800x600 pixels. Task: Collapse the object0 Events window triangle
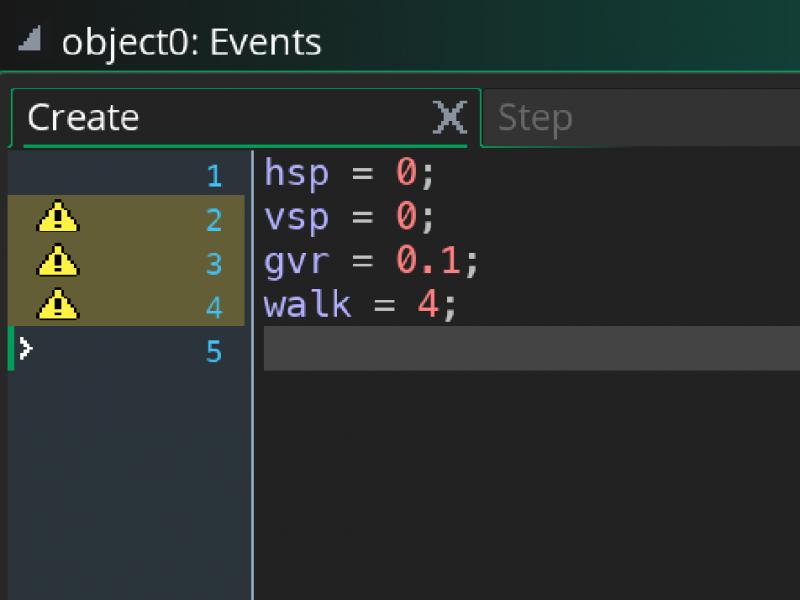tap(29, 40)
